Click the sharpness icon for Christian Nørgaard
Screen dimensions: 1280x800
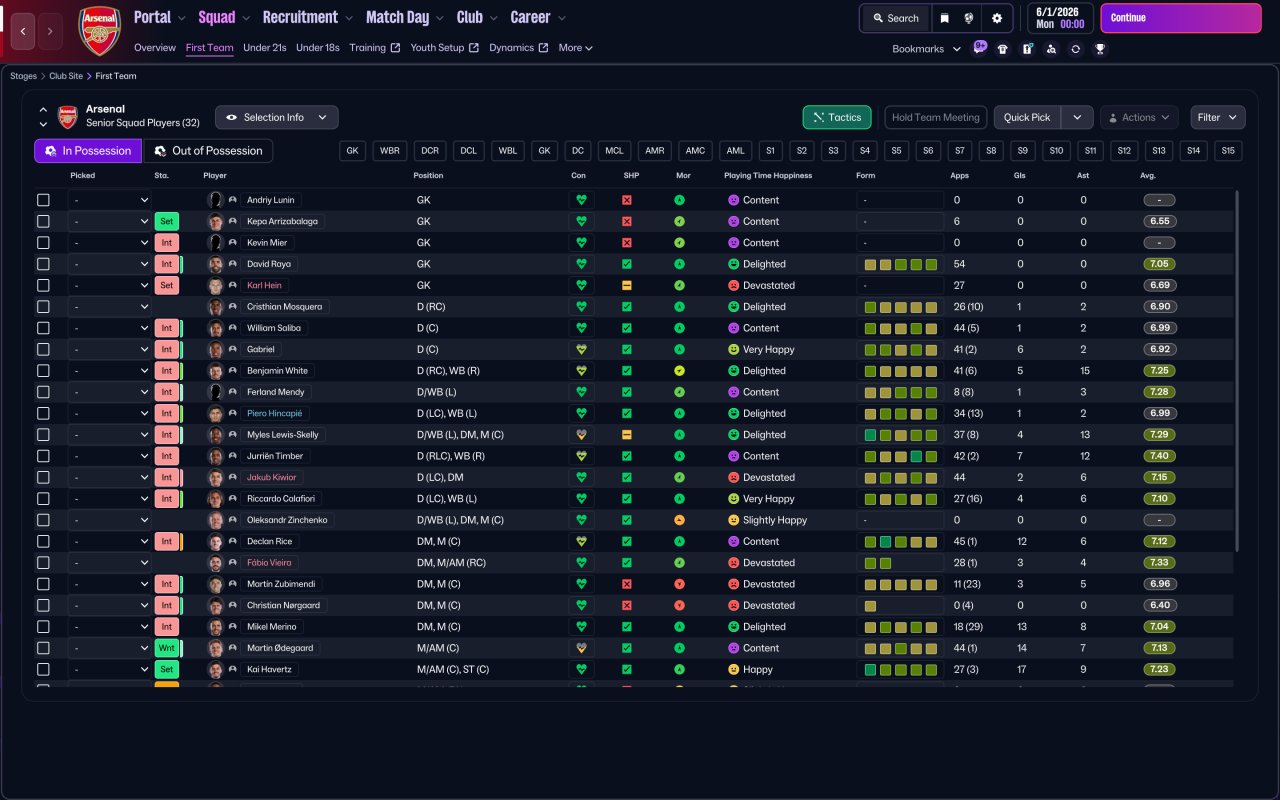[627, 606]
